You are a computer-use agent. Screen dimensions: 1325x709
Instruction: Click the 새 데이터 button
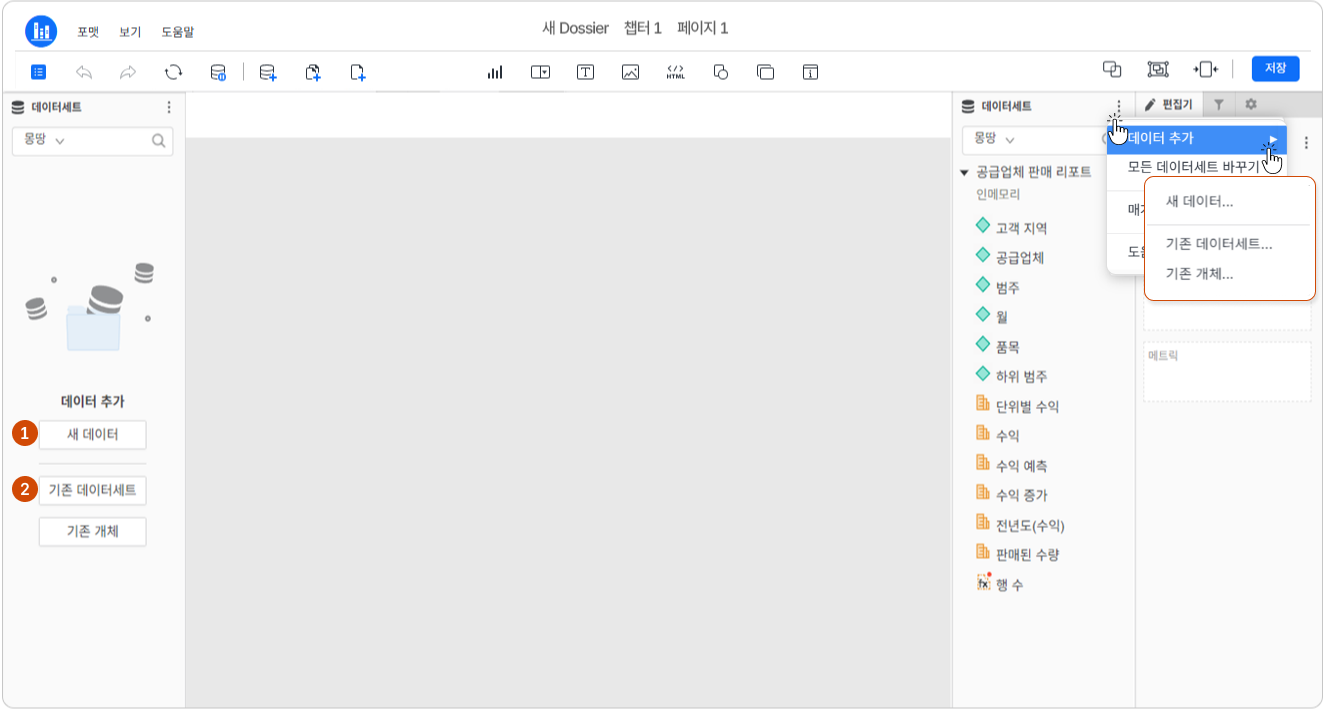92,434
